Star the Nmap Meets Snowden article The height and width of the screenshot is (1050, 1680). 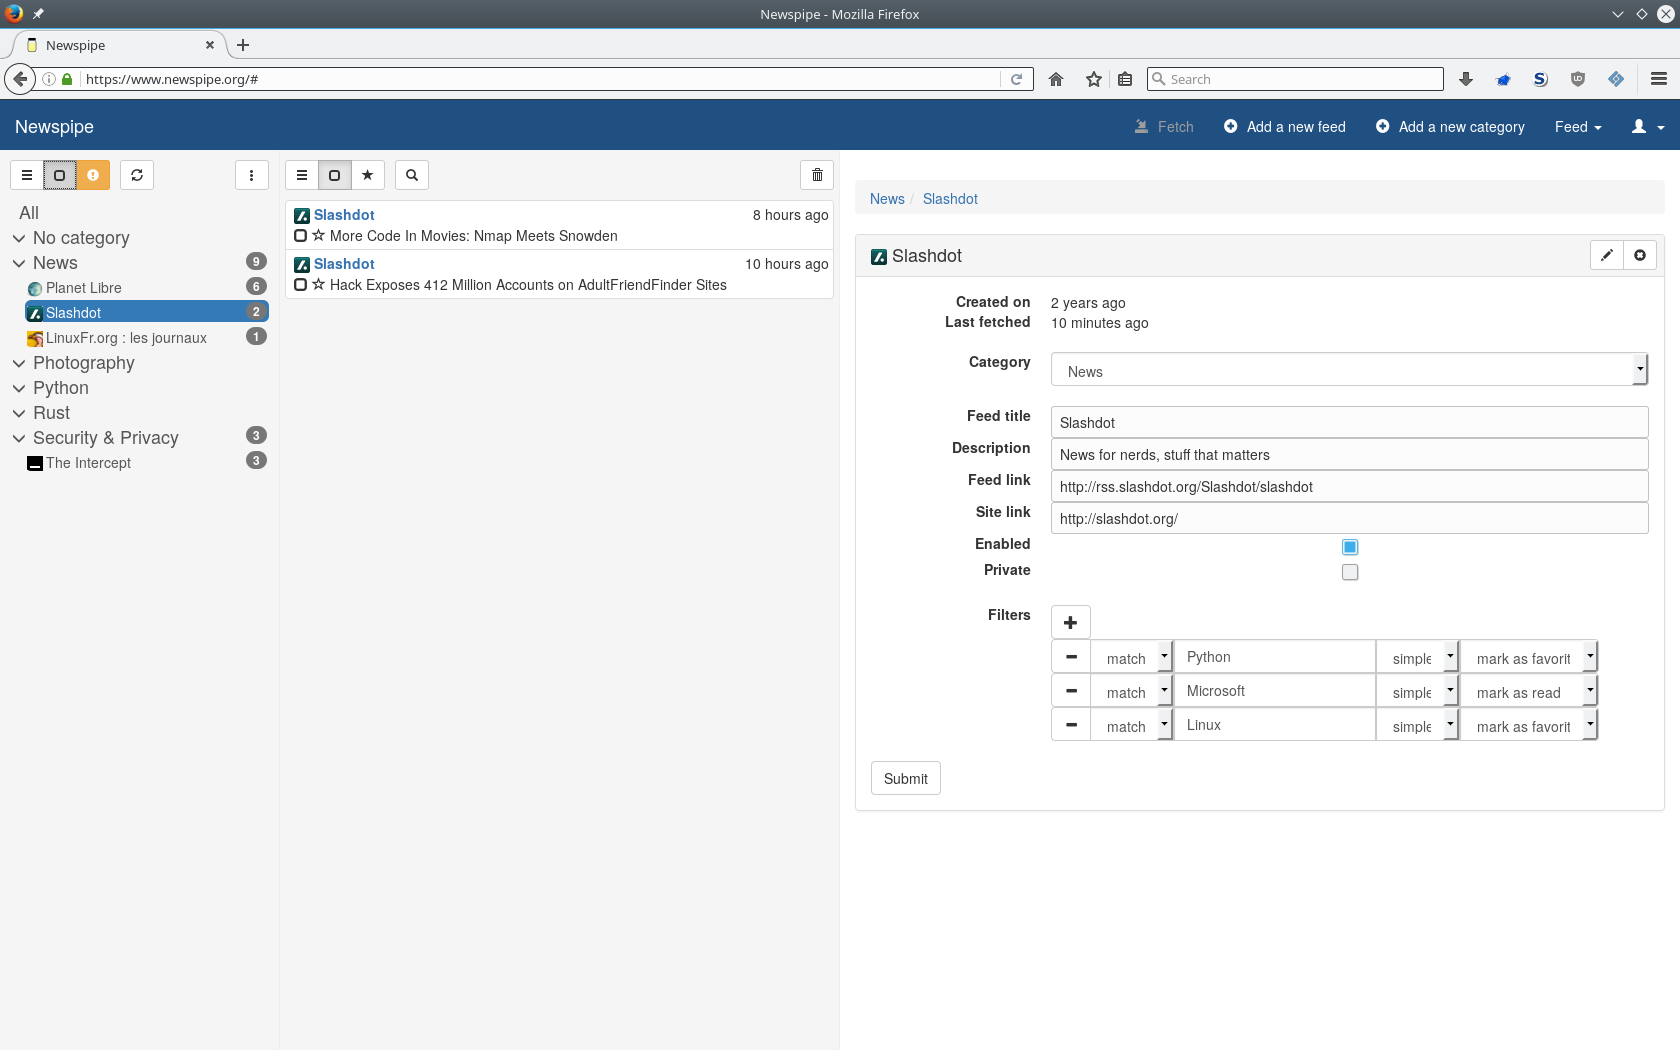pyautogui.click(x=318, y=236)
